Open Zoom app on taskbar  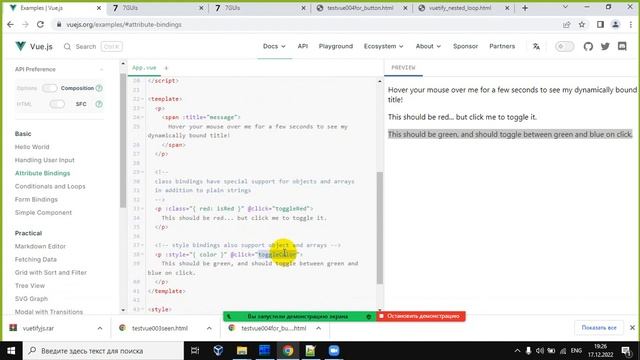(x=334, y=351)
